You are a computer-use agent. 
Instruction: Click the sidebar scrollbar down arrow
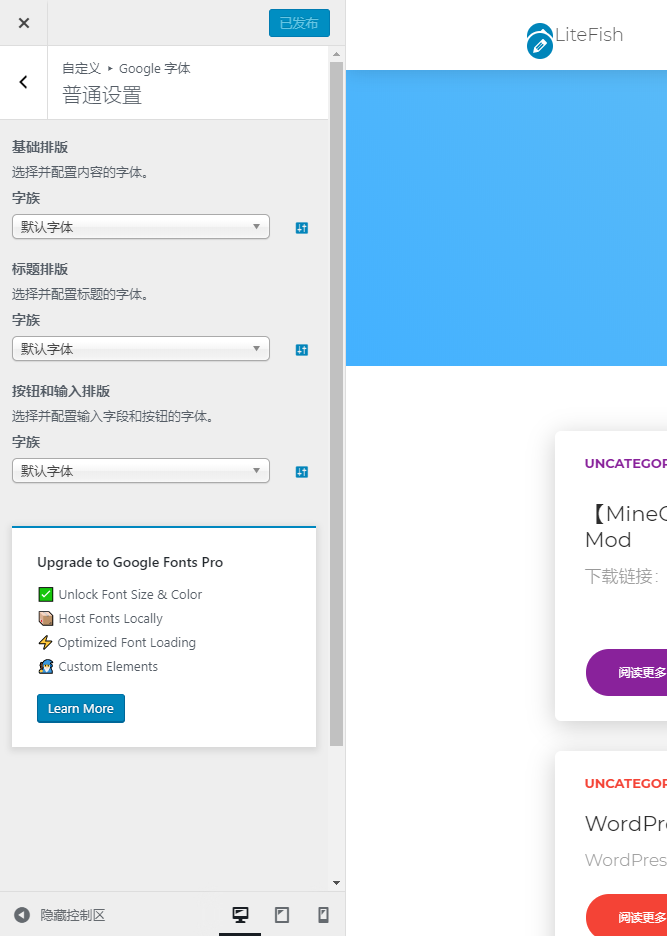[336, 883]
